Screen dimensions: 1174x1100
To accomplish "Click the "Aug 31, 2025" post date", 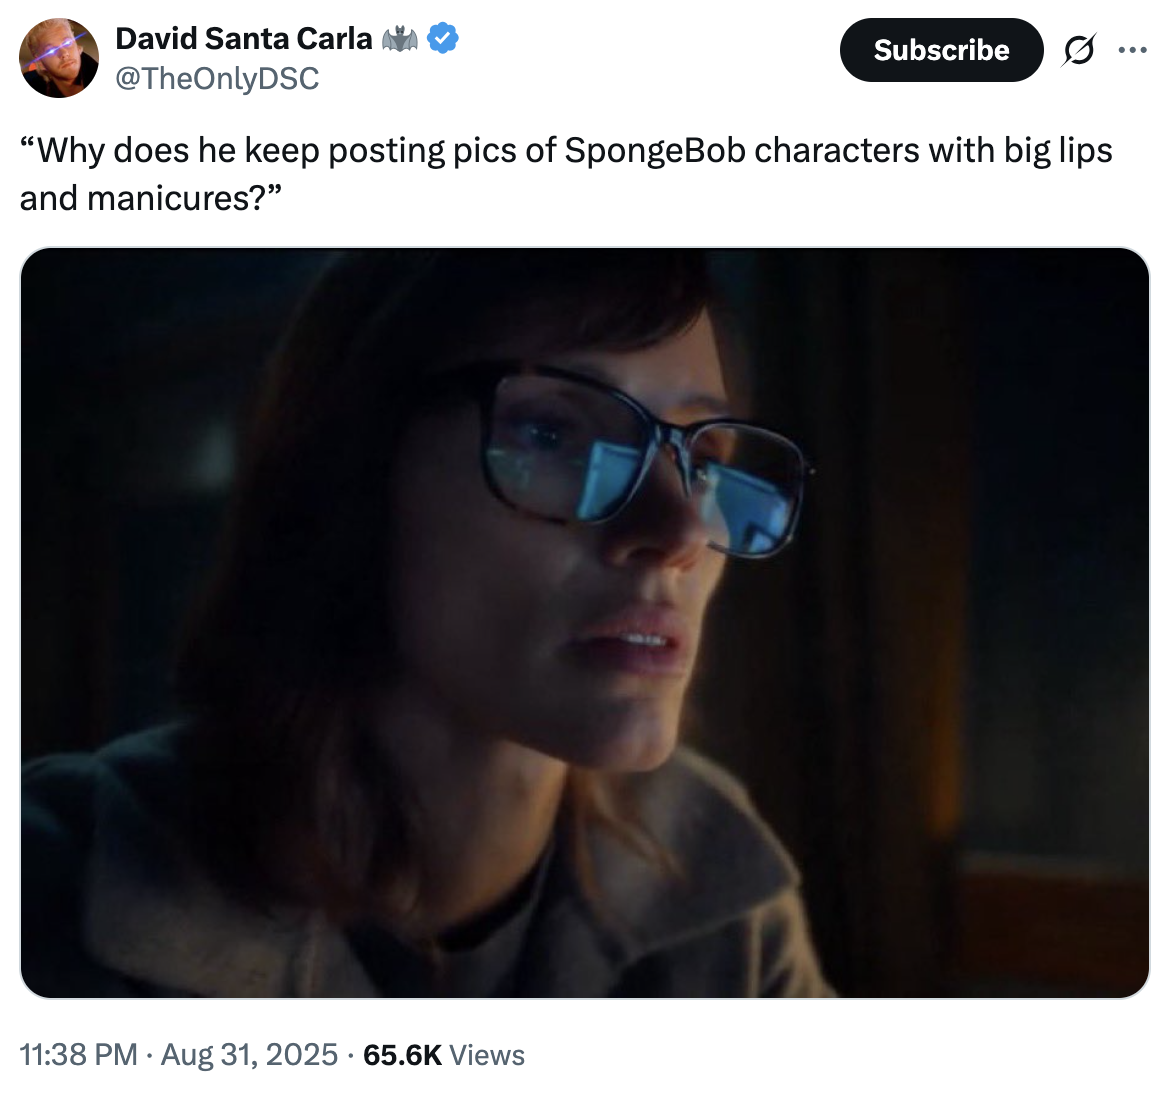I will point(249,1055).
